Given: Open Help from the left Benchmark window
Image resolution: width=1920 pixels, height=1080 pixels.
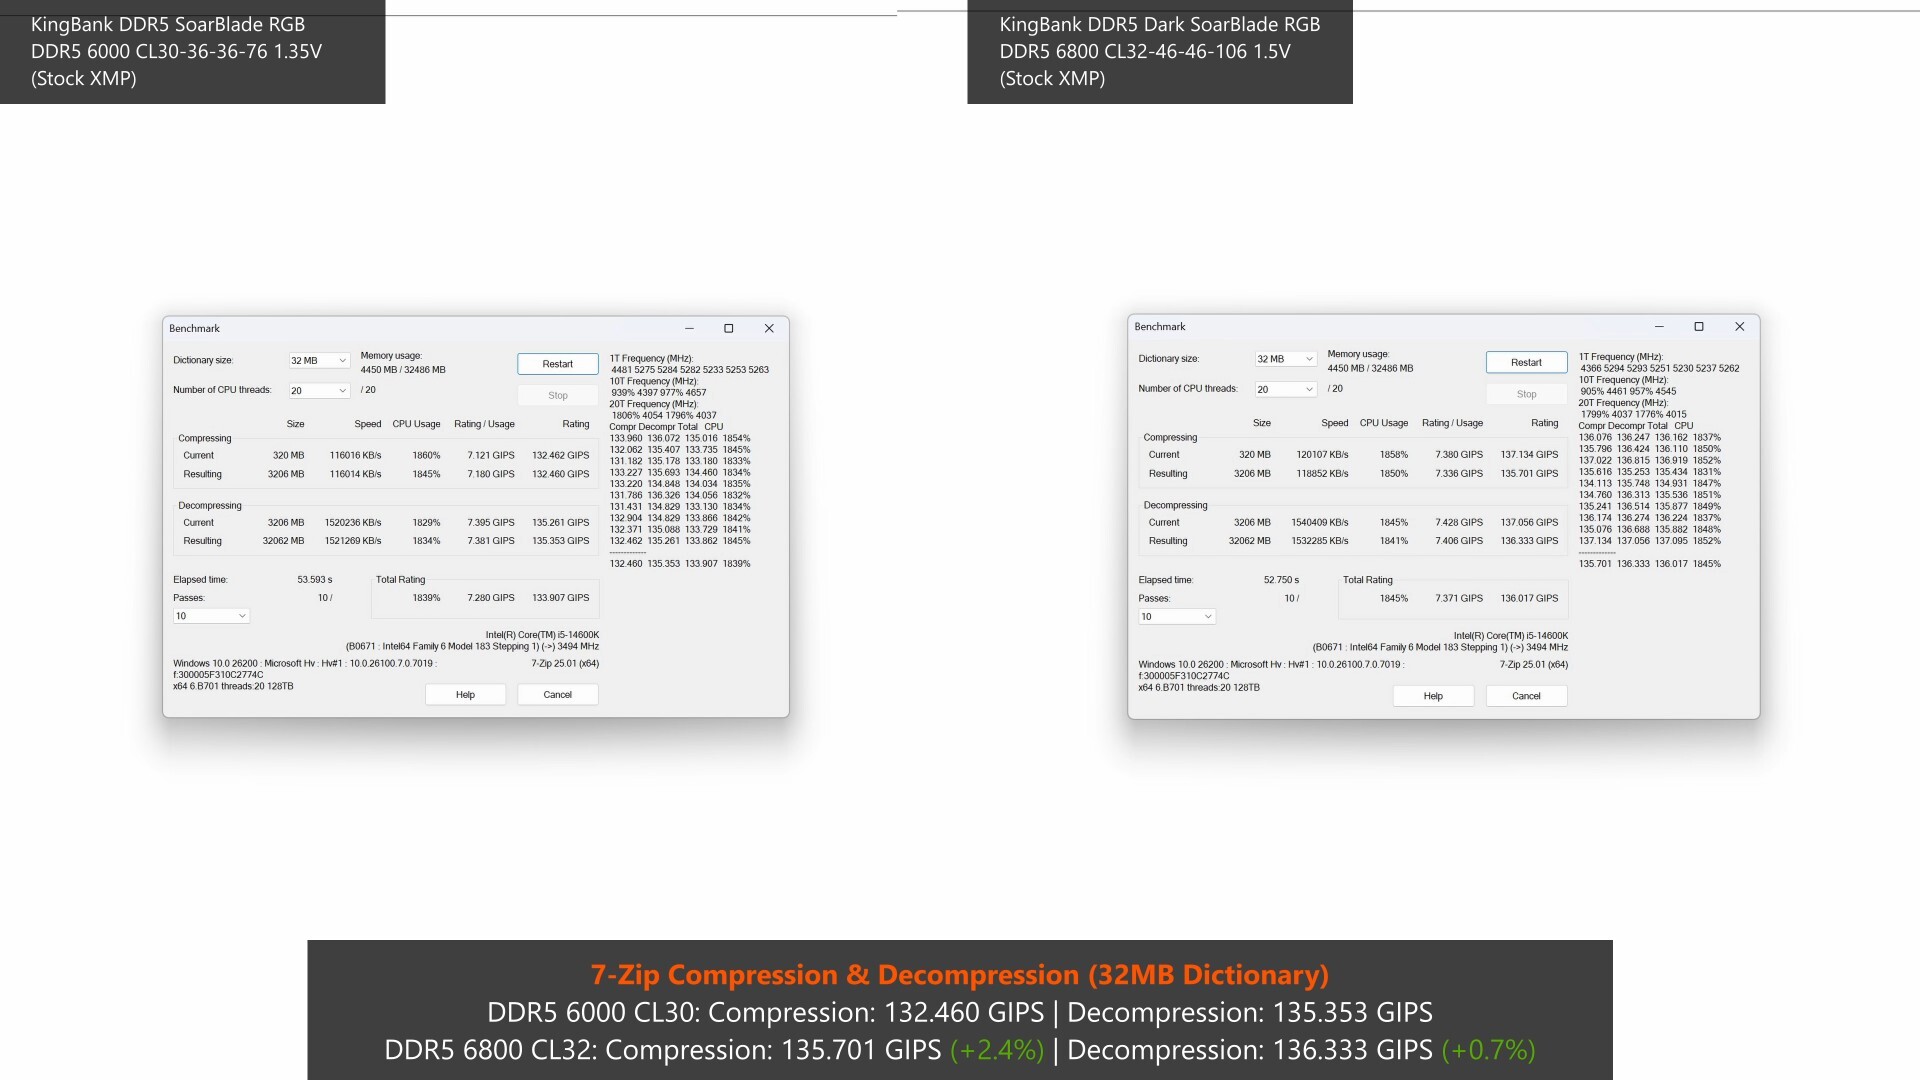Looking at the screenshot, I should coord(465,694).
